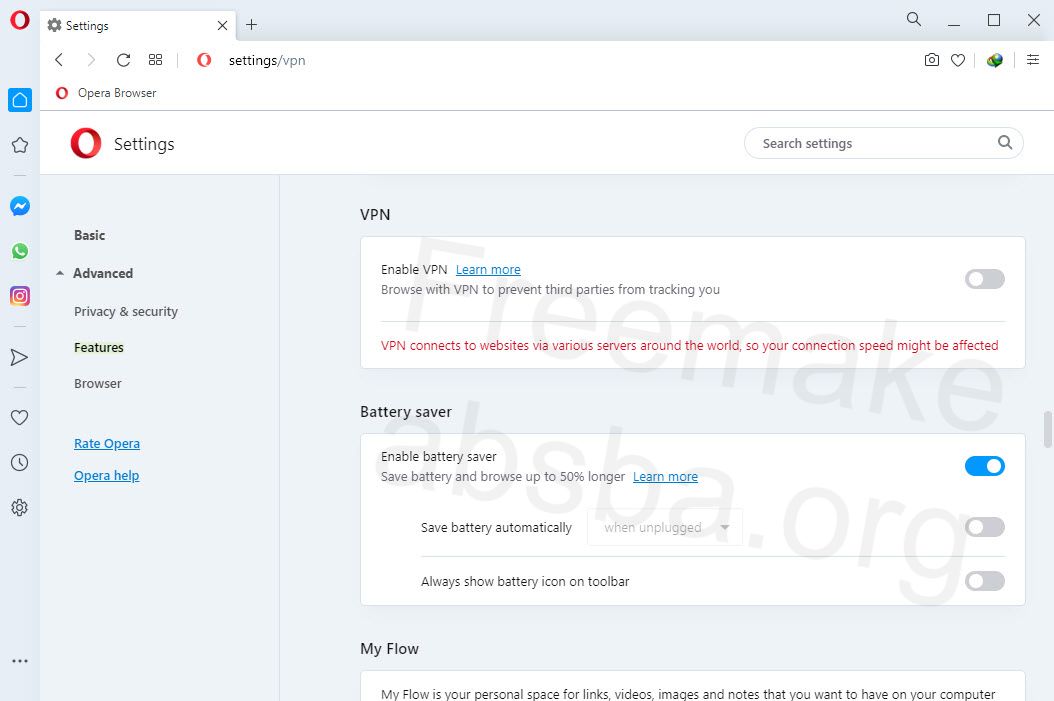1054x701 pixels.
Task: Go back to the previous page
Action: click(x=59, y=60)
